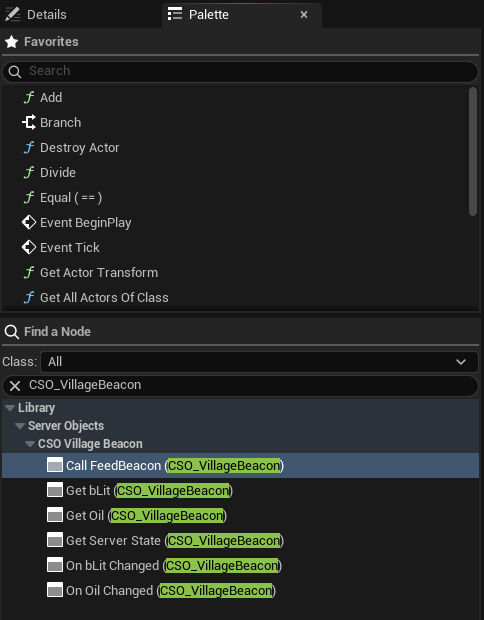
Task: Close the Palette tab
Action: 304,15
